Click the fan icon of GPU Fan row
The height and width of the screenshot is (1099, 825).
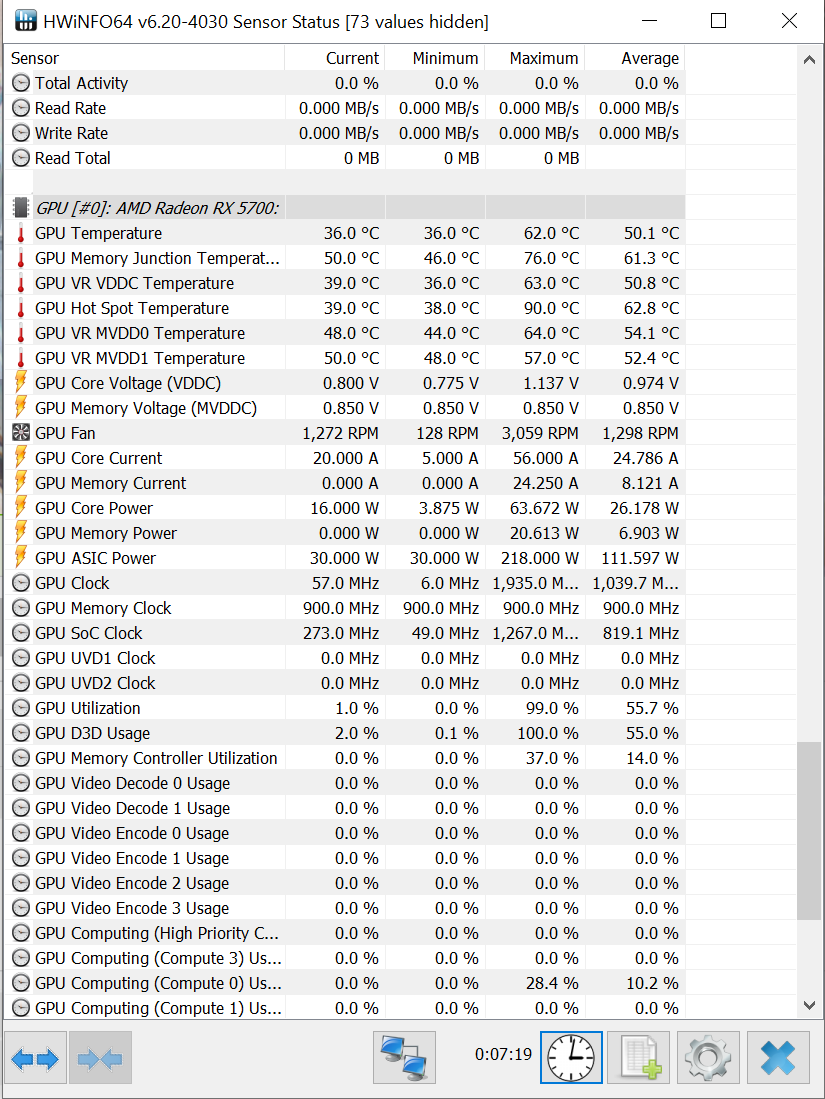click(x=21, y=432)
